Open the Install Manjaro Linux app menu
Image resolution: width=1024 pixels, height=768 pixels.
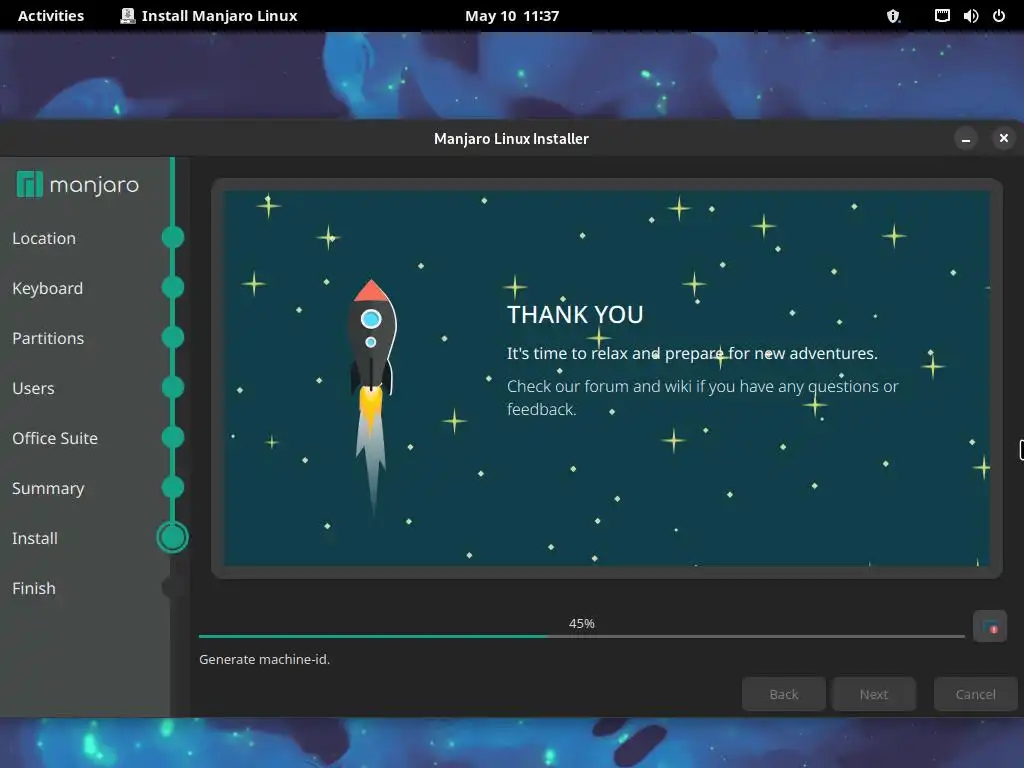click(209, 16)
